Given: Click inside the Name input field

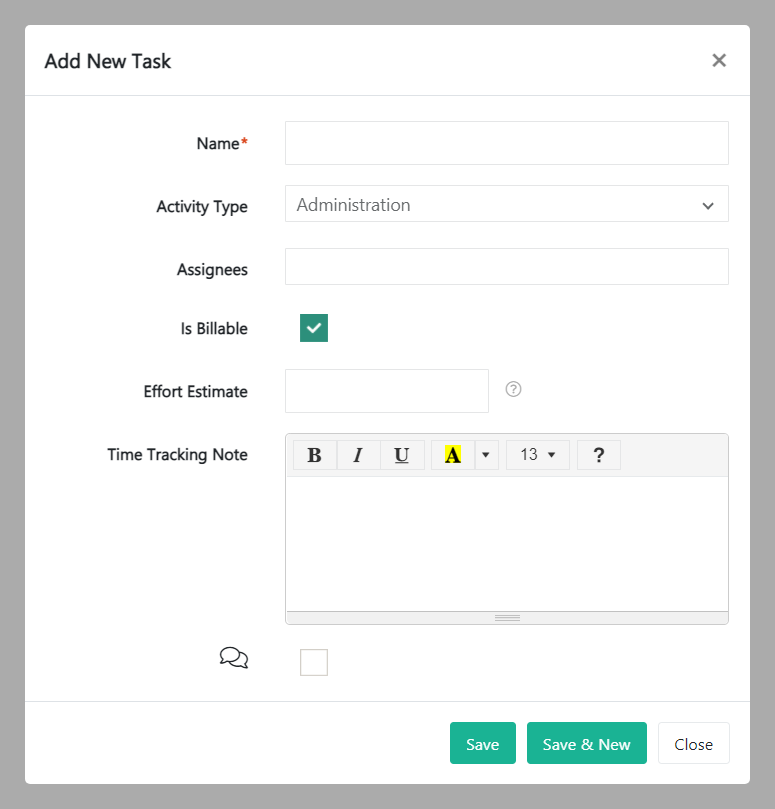Looking at the screenshot, I should coord(506,142).
